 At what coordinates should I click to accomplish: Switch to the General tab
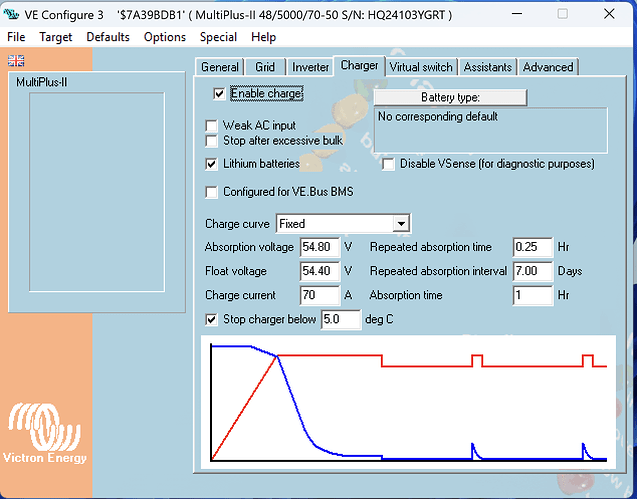(220, 67)
